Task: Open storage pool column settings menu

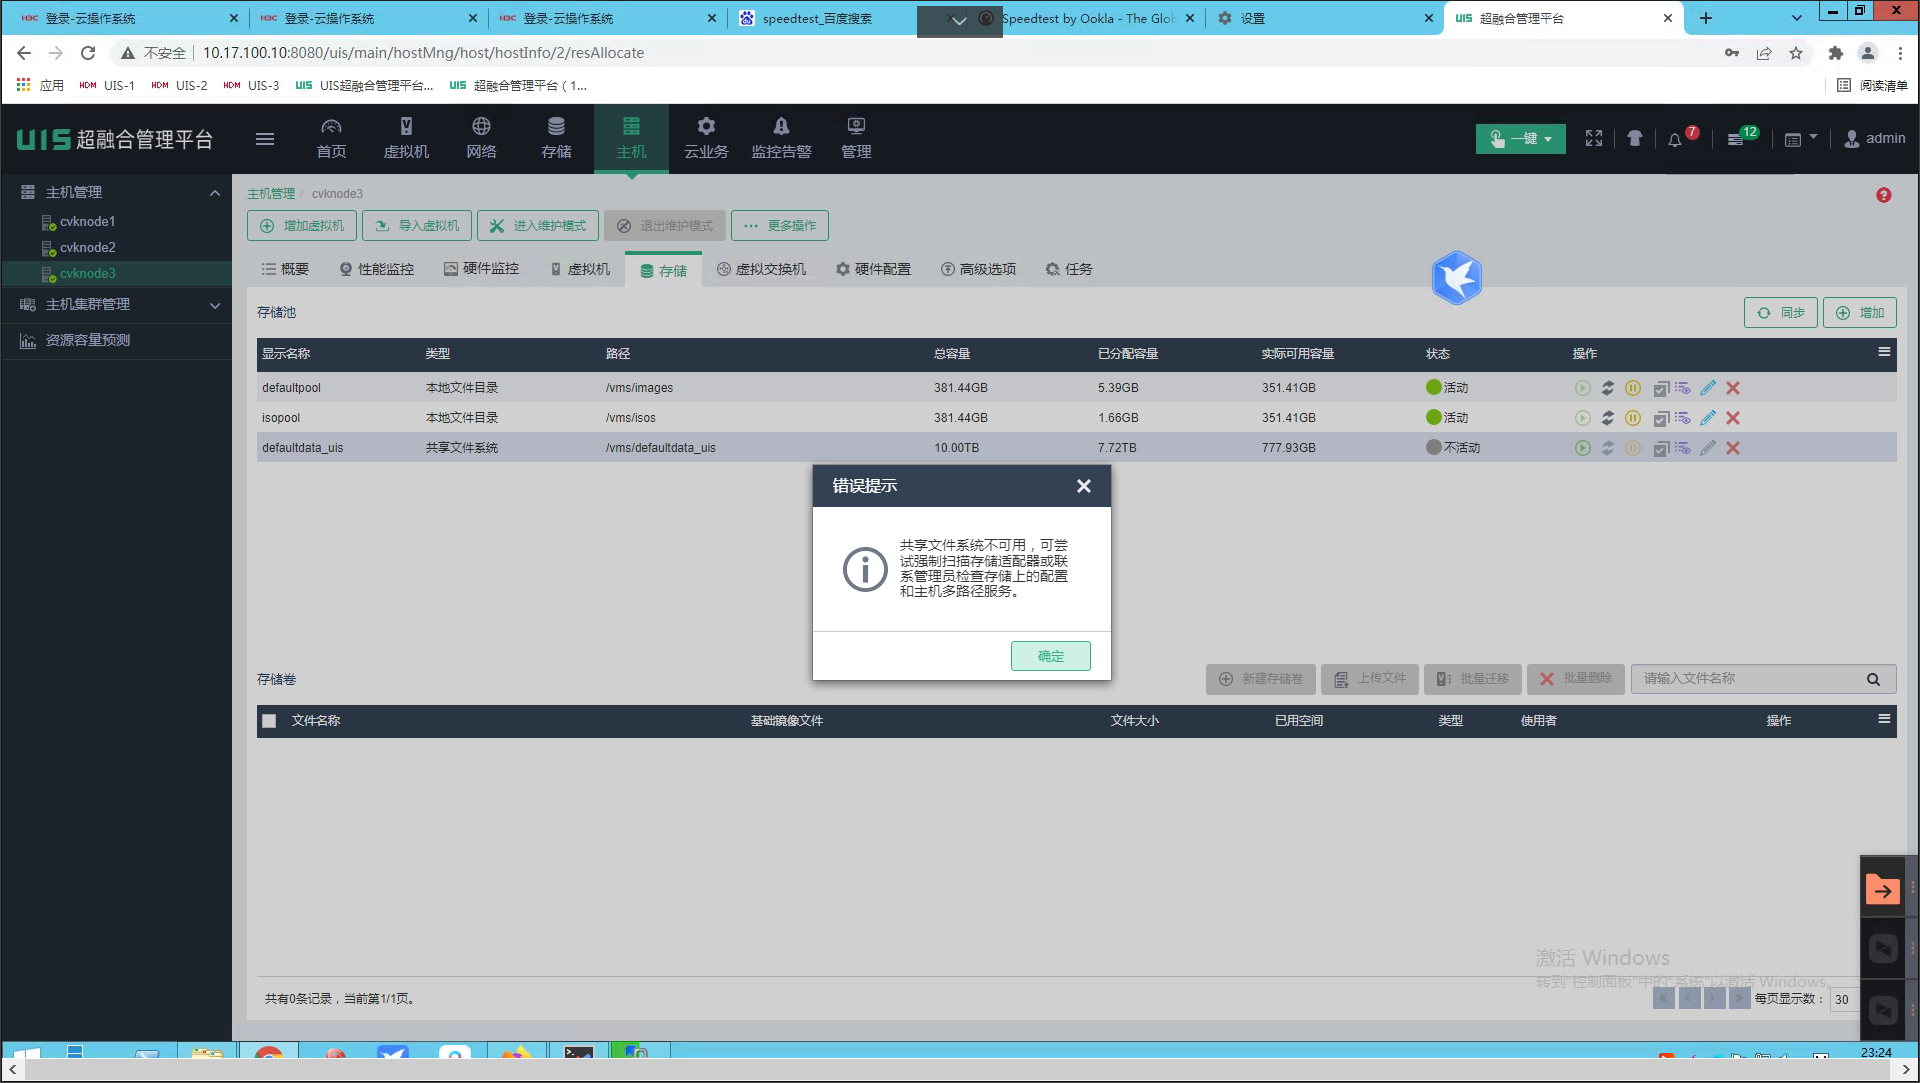Action: [x=1884, y=352]
